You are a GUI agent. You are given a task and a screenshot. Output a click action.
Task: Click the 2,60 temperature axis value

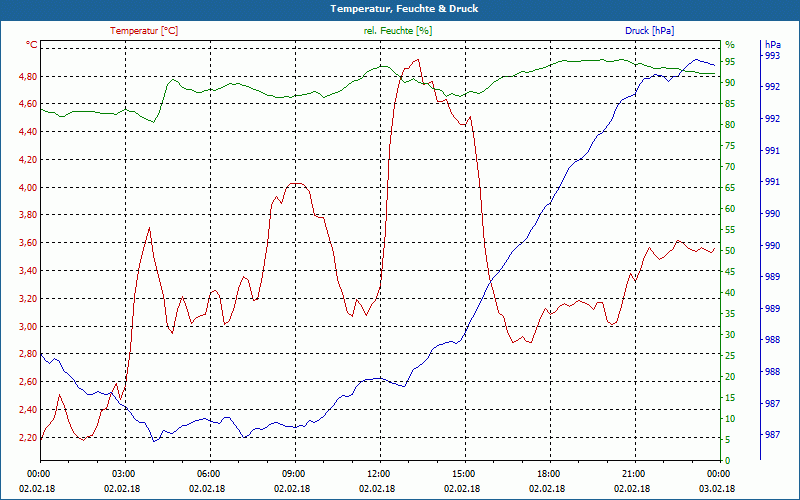point(28,382)
